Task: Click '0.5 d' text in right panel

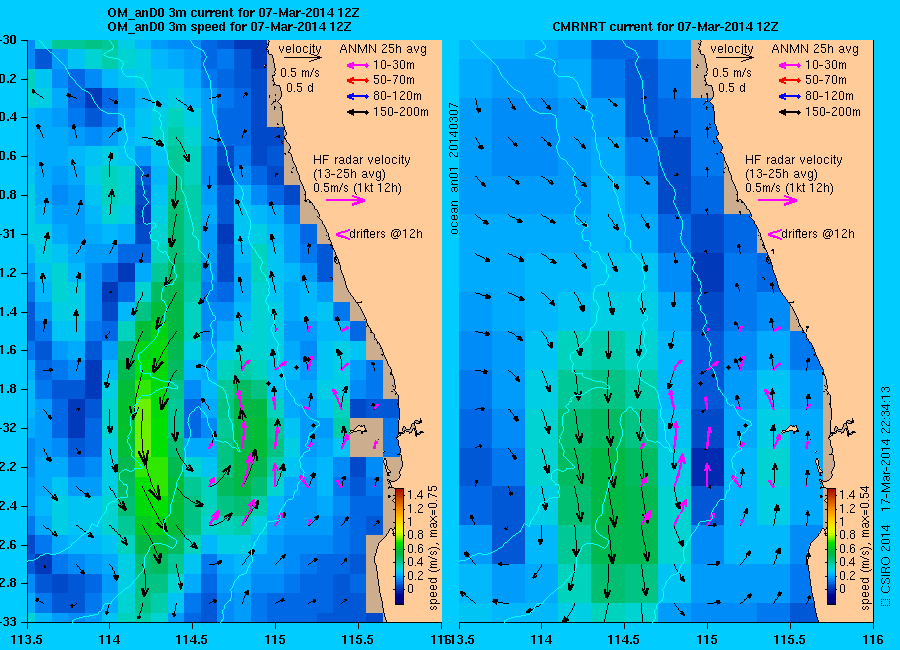Action: pos(732,88)
